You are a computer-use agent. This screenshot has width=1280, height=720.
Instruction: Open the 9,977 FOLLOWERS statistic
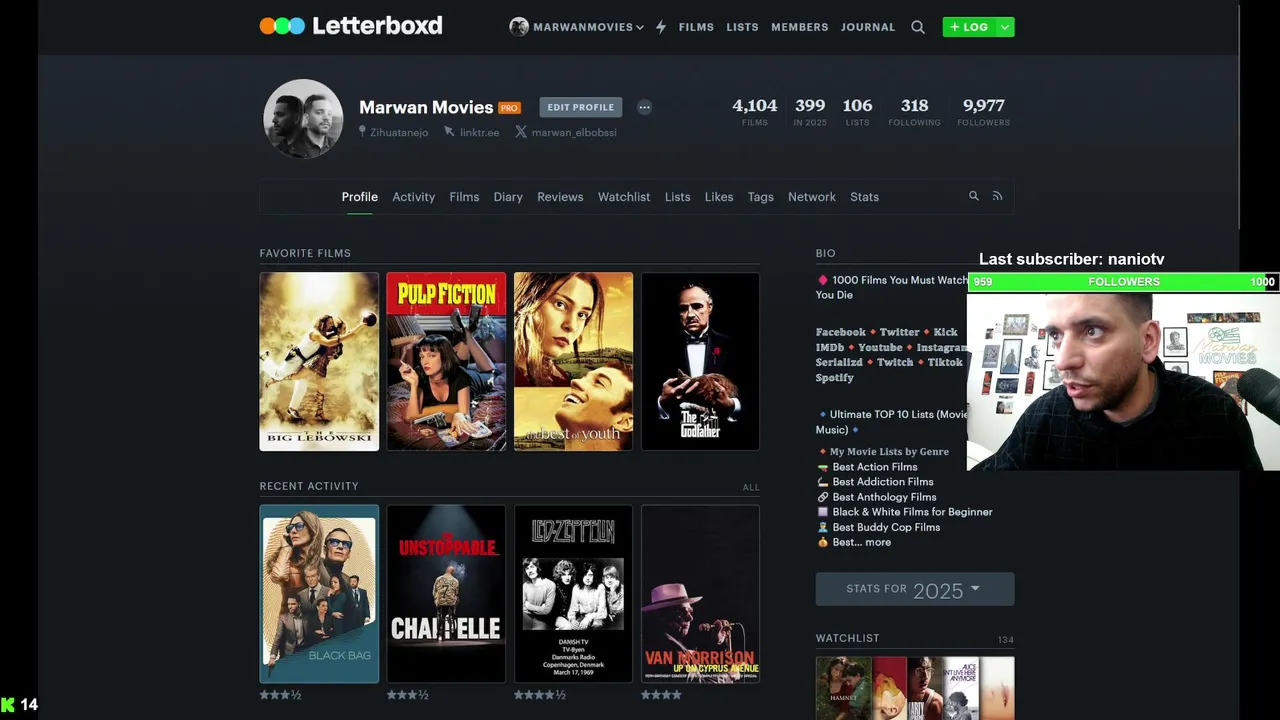coord(984,111)
